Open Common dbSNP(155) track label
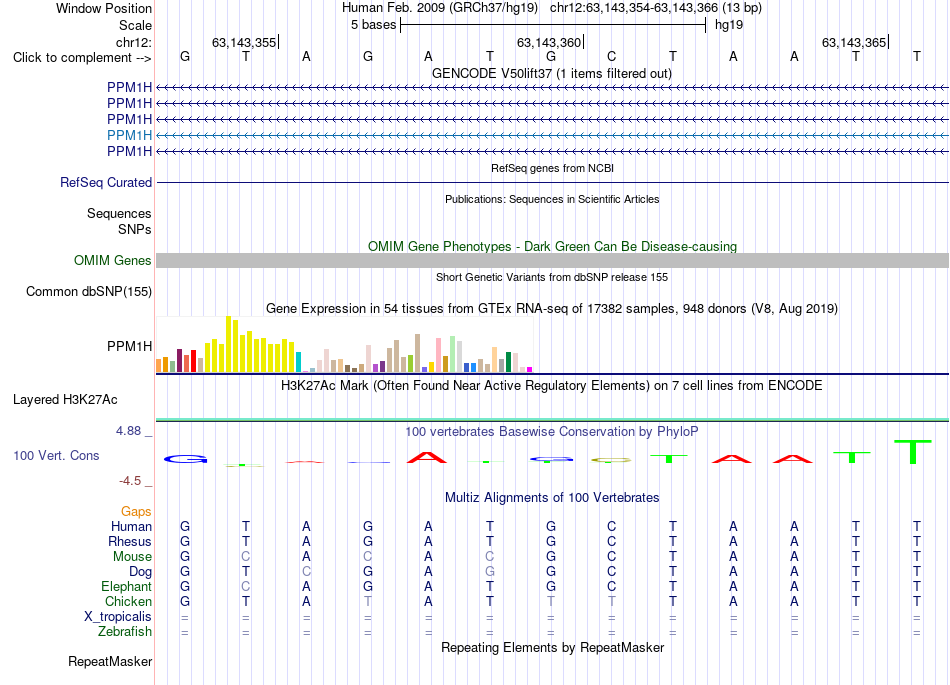This screenshot has height=685, width=950. coord(88,291)
